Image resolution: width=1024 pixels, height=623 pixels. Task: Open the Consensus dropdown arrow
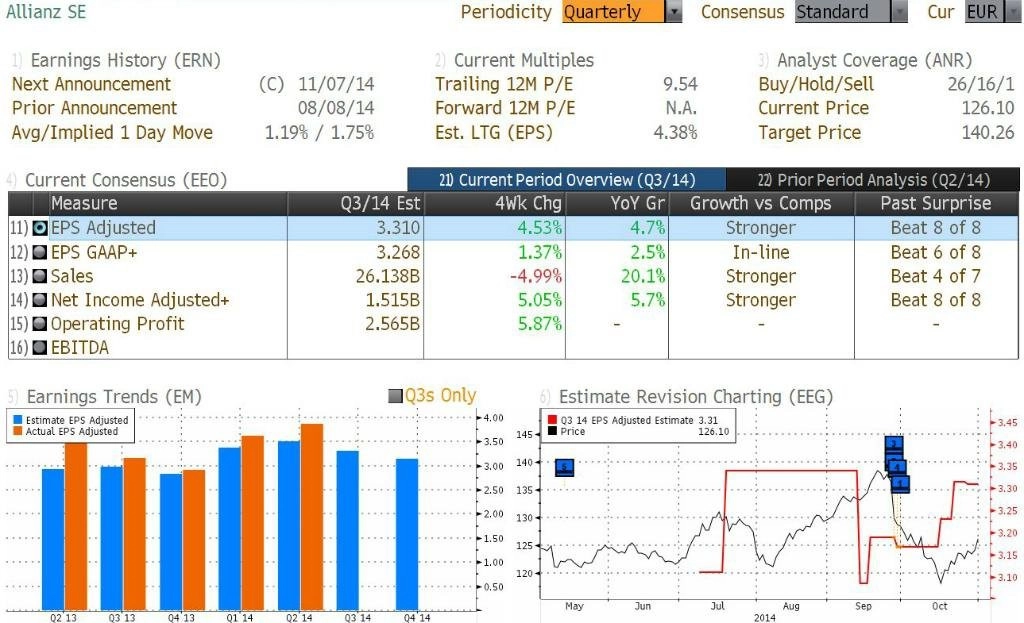[900, 12]
